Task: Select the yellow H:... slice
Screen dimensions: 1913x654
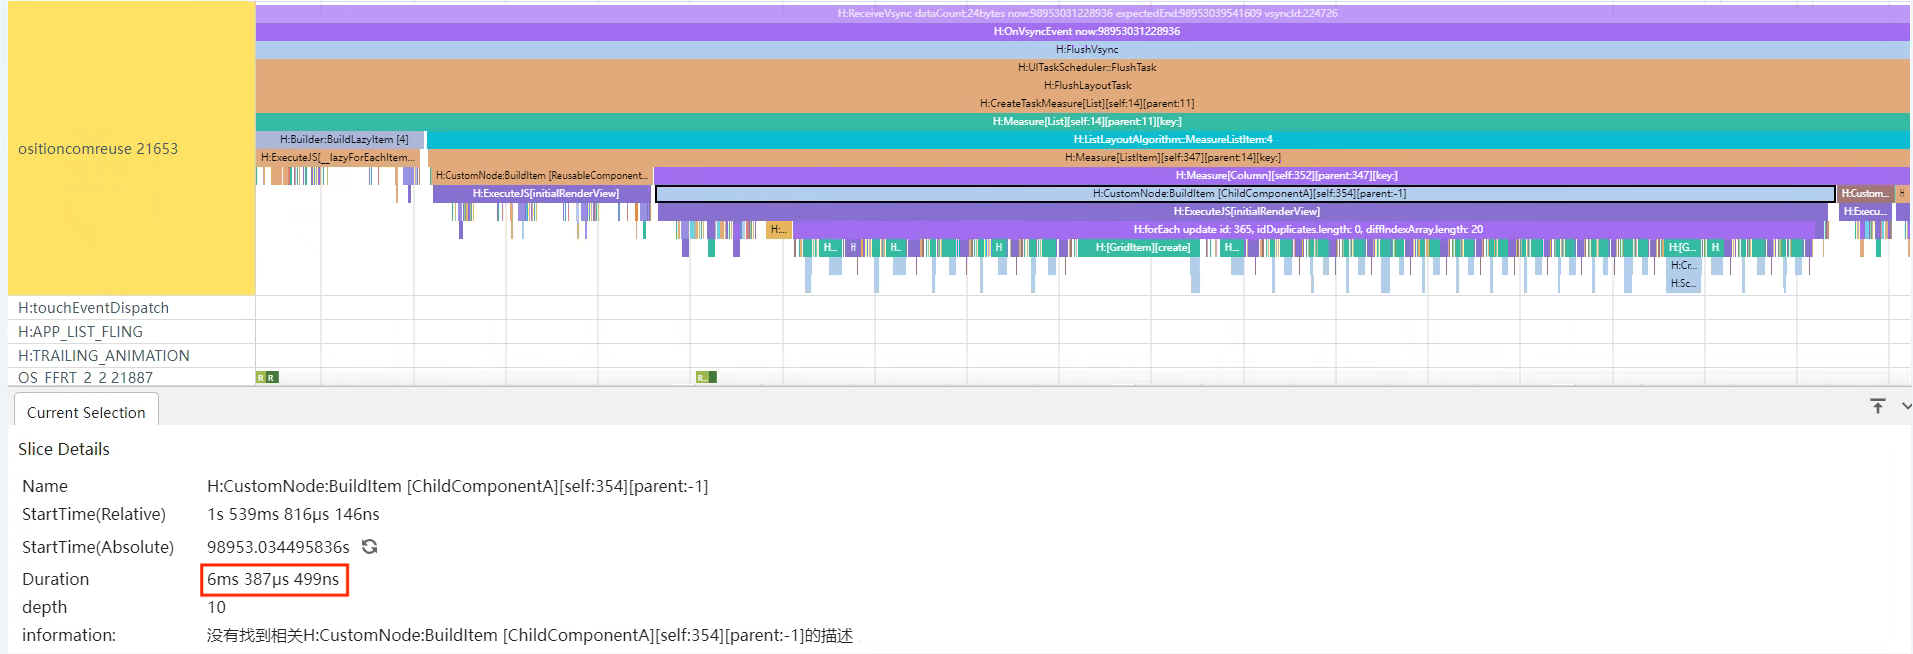Action: tap(779, 229)
